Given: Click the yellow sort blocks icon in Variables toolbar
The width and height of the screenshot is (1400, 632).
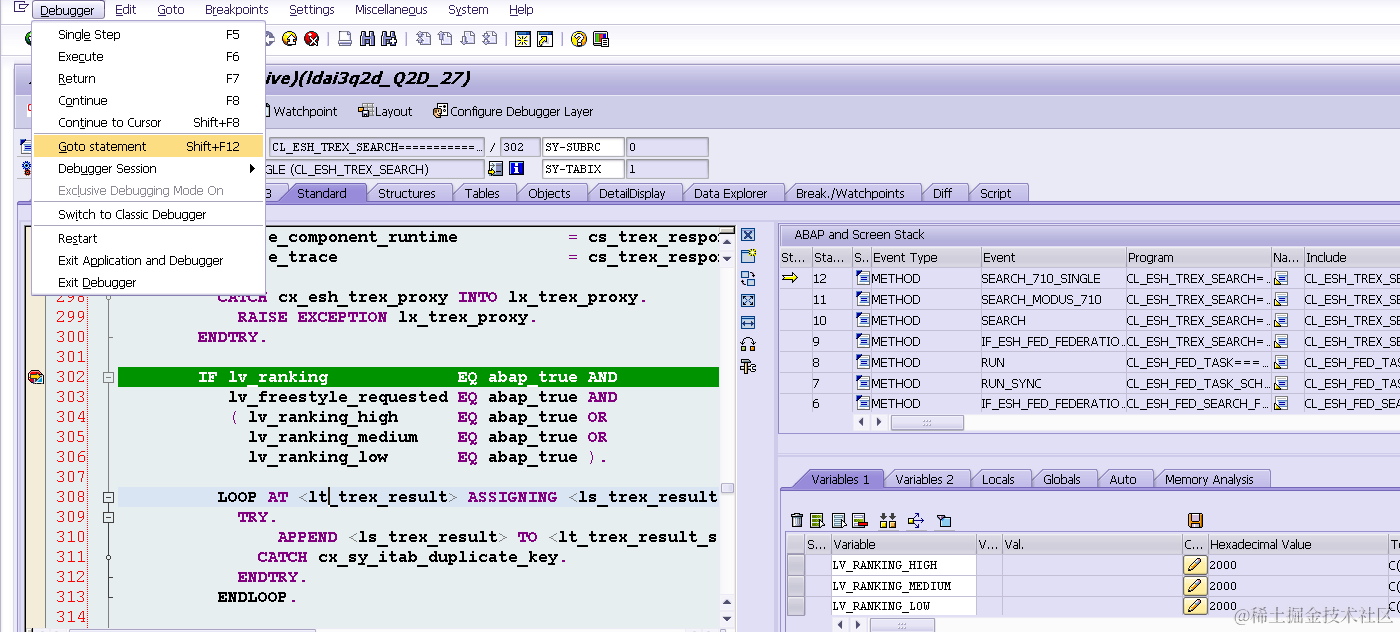Looking at the screenshot, I should point(887,520).
